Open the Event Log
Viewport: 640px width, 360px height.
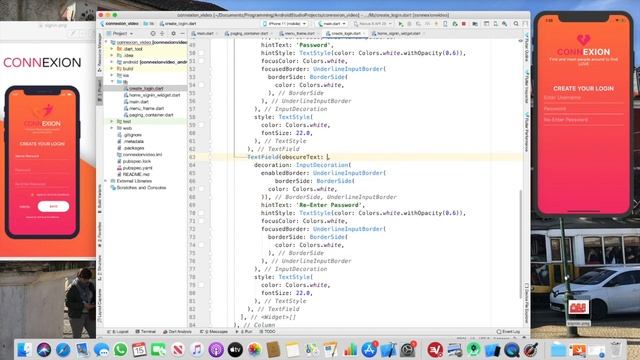click(509, 332)
